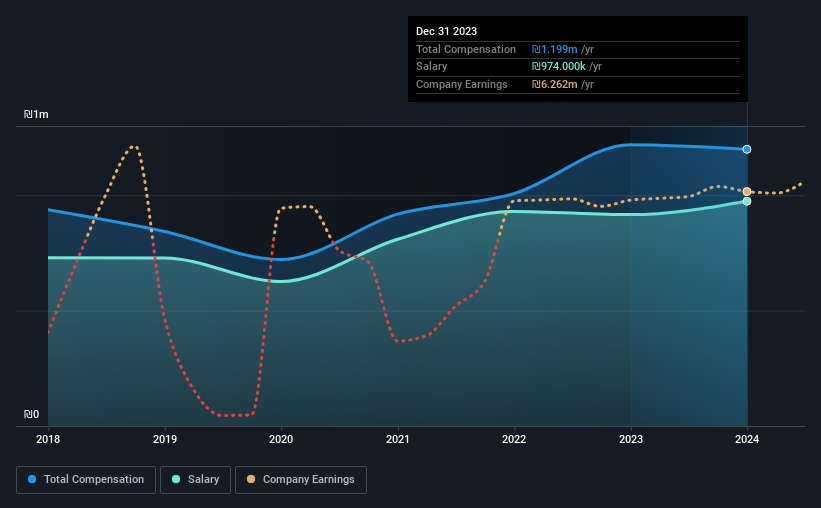
Task: Click the 2020 x-axis label
Action: coord(281,439)
